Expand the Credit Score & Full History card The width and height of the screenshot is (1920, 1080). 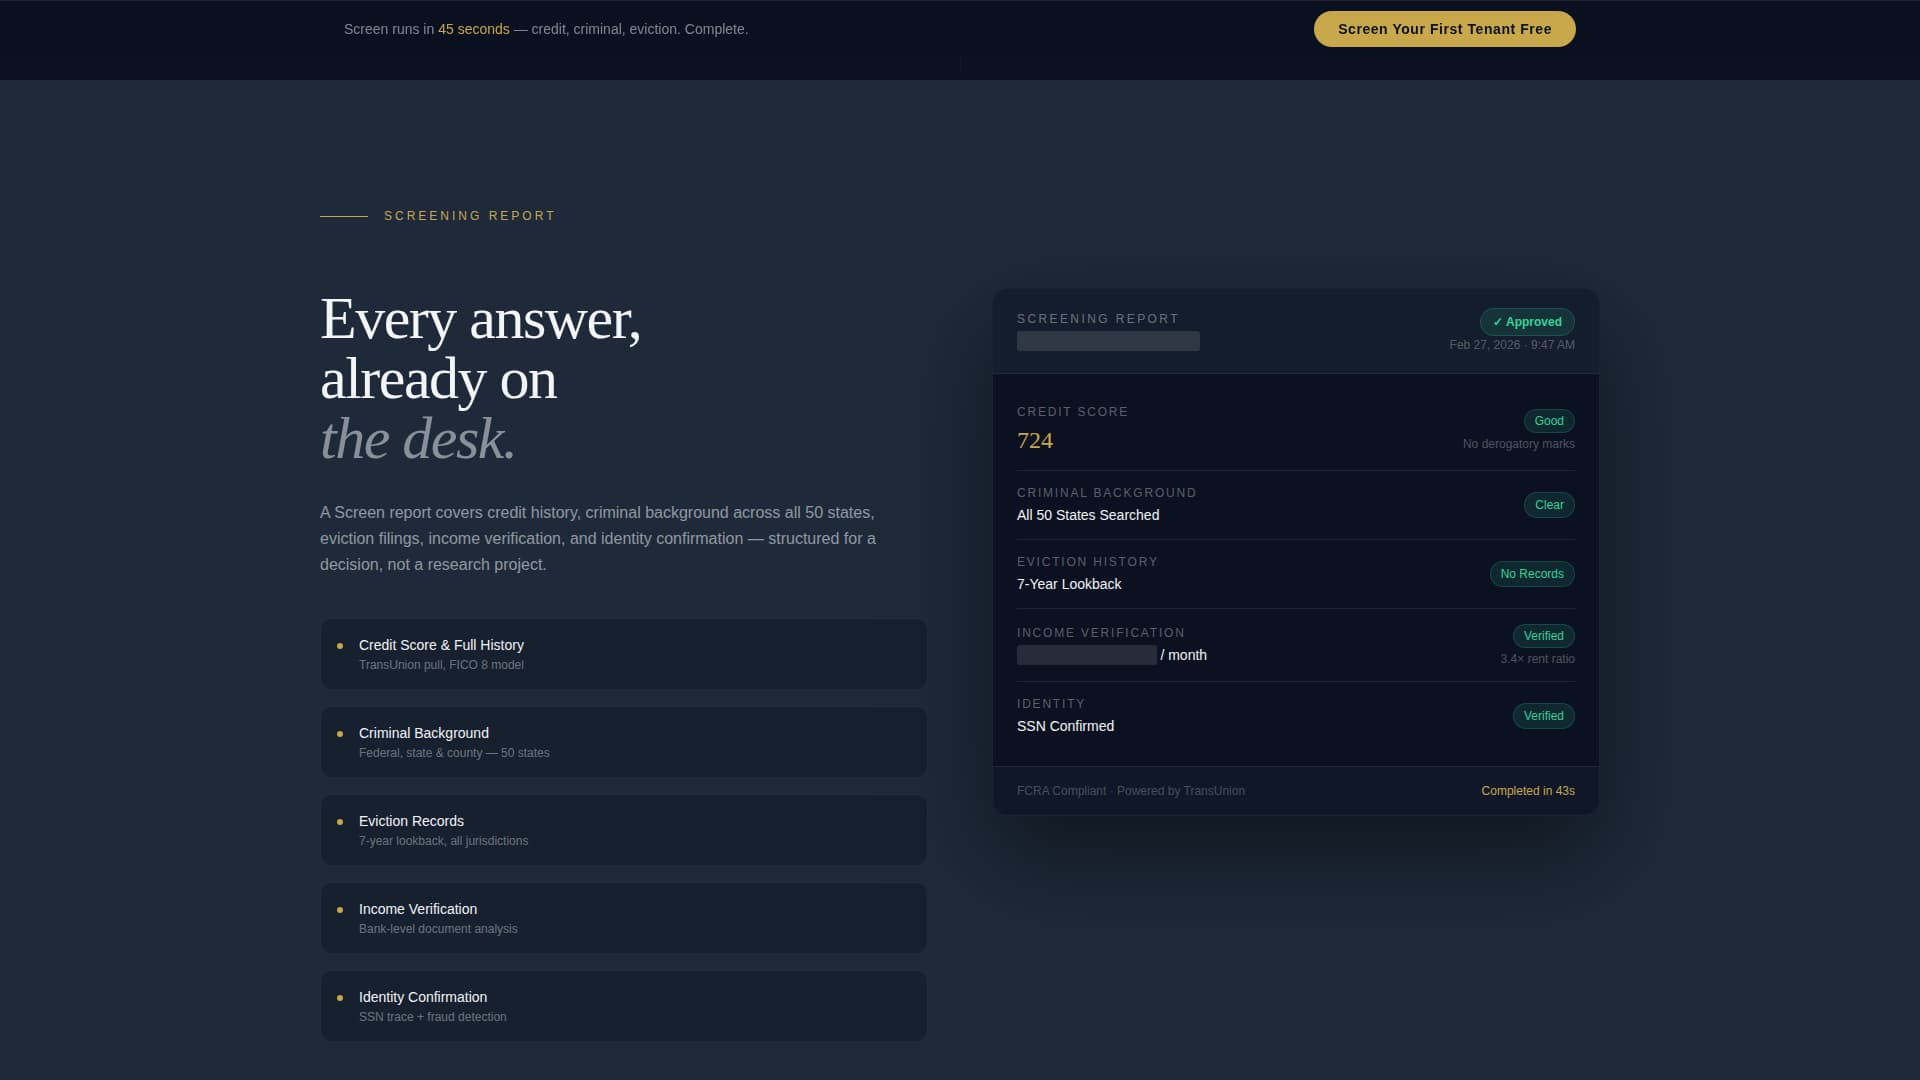point(623,653)
